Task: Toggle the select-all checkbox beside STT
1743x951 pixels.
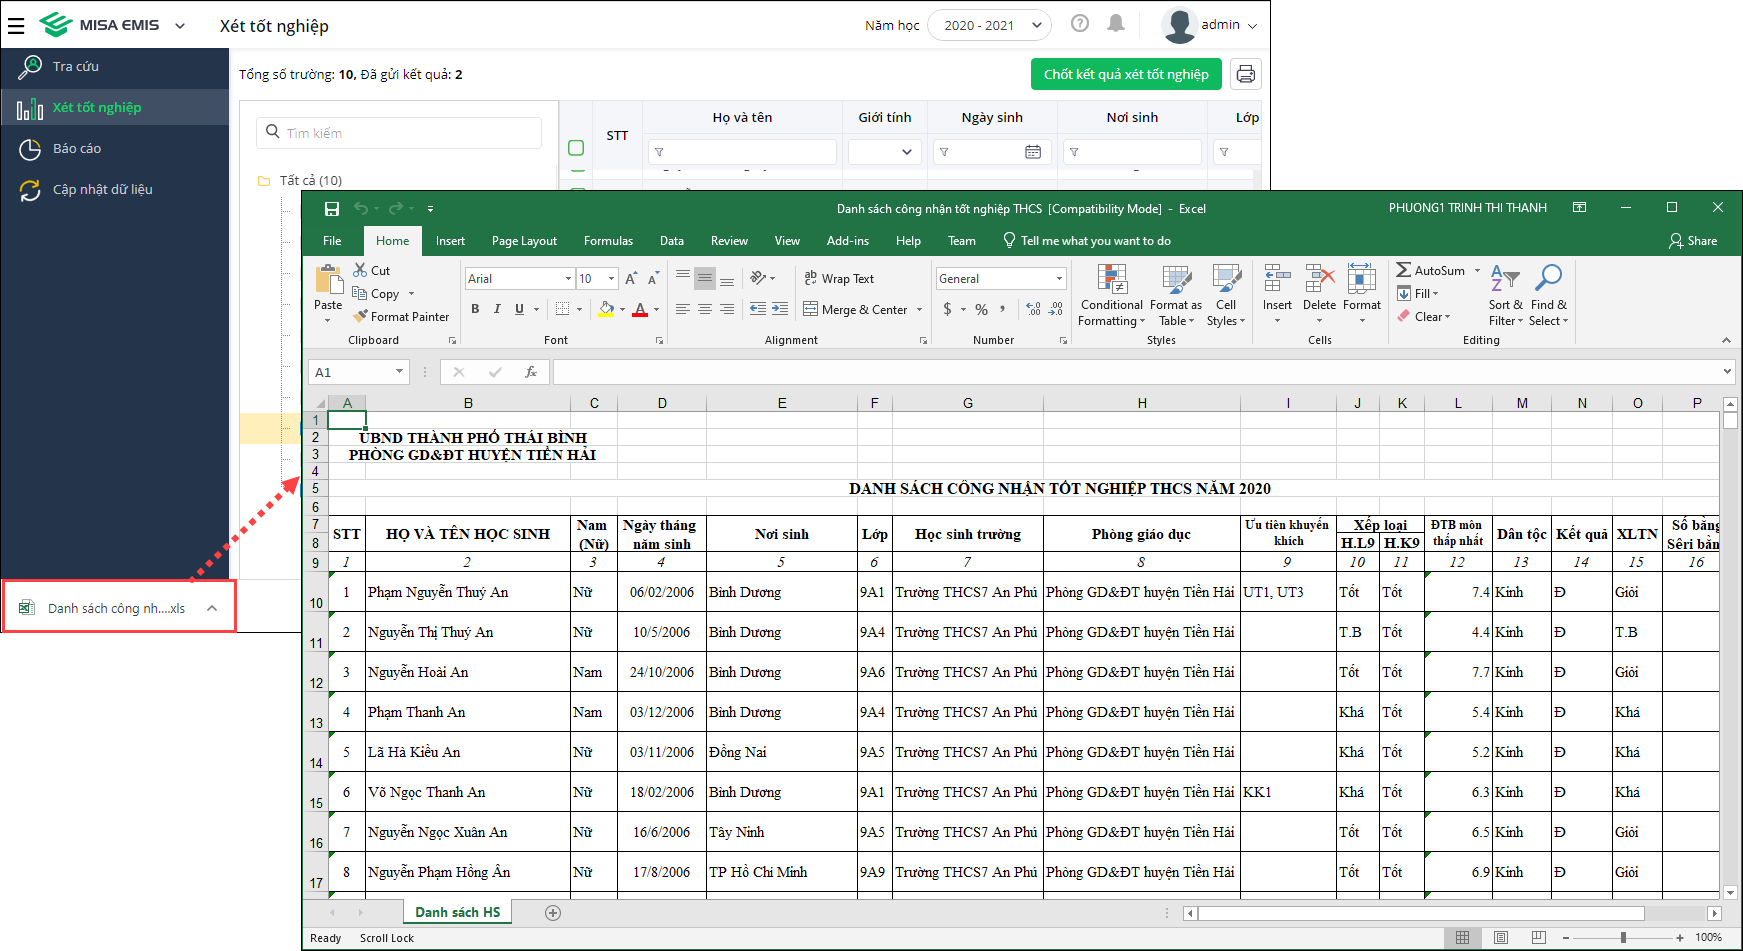Action: click(x=576, y=148)
